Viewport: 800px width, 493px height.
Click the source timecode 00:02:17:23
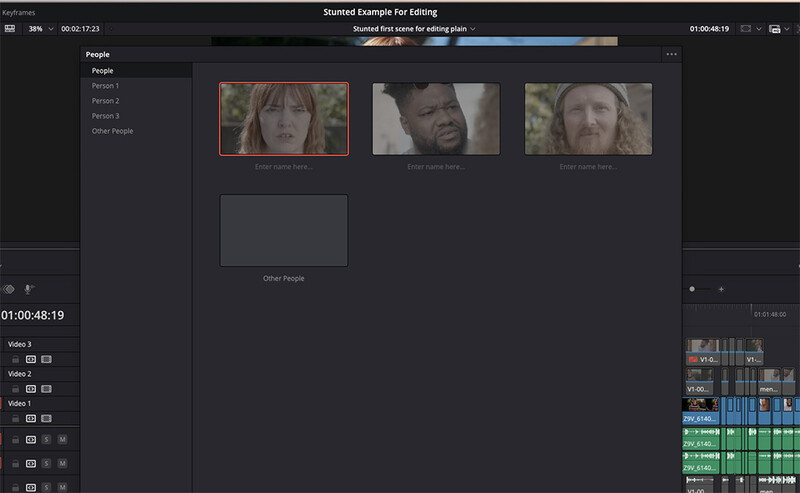click(x=80, y=29)
